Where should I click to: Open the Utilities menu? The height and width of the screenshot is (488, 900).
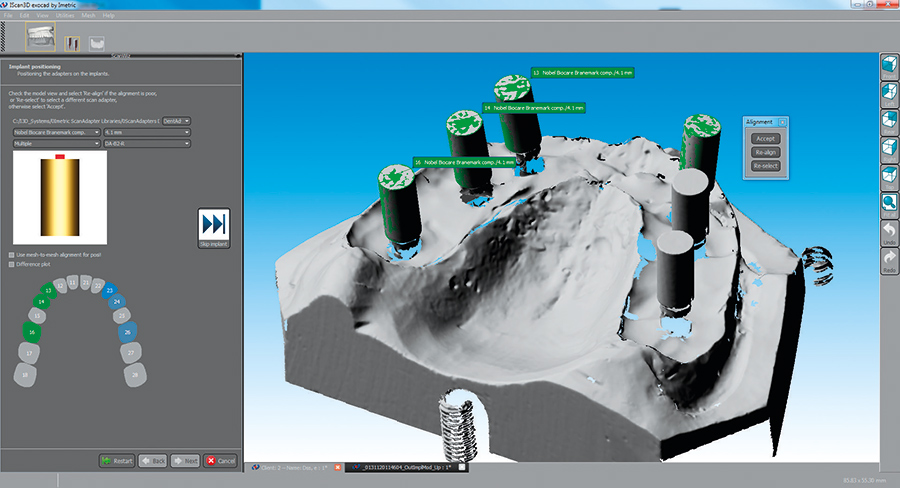[65, 16]
